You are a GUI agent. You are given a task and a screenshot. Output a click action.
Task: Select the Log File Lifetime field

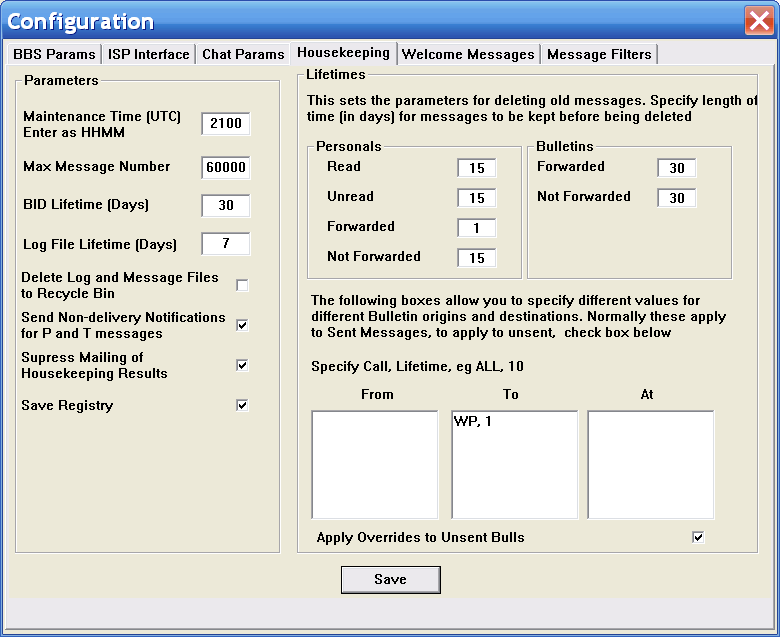tap(225, 244)
